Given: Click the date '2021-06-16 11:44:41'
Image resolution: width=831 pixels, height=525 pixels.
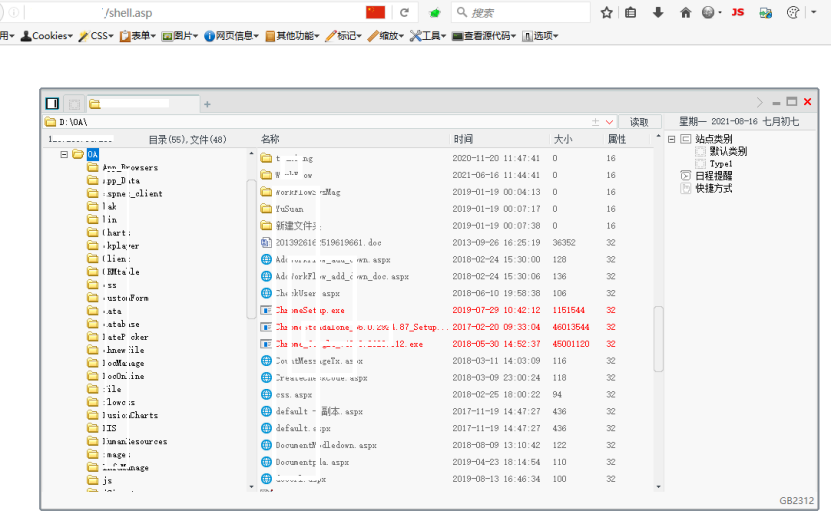Looking at the screenshot, I should [496, 175].
